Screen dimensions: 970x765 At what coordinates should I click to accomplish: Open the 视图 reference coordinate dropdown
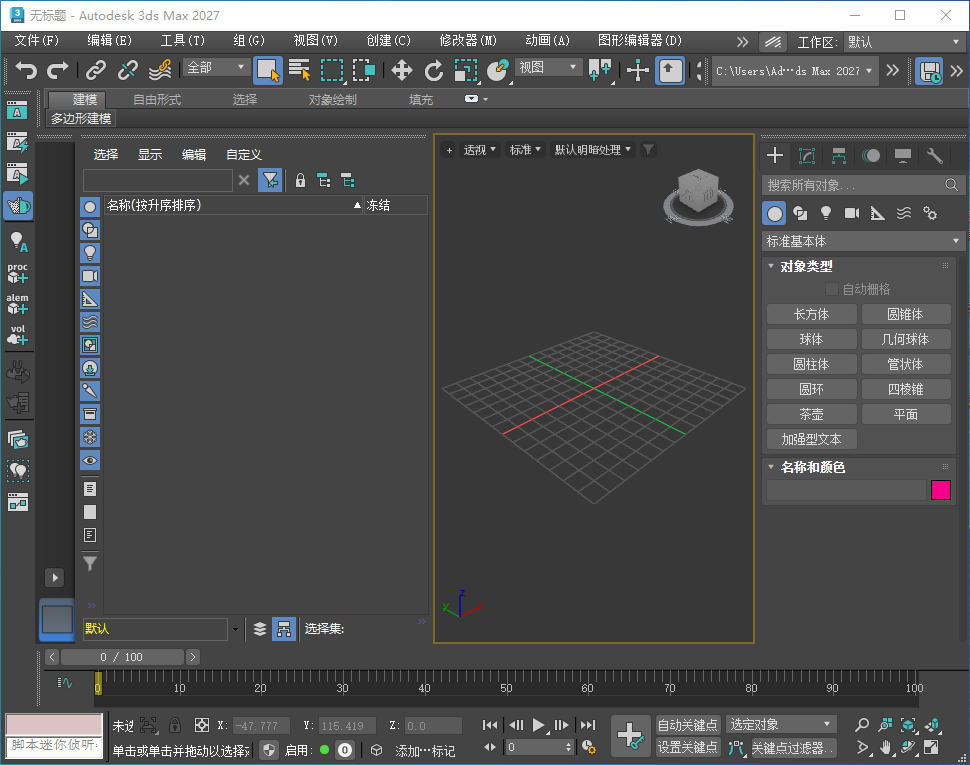point(548,67)
